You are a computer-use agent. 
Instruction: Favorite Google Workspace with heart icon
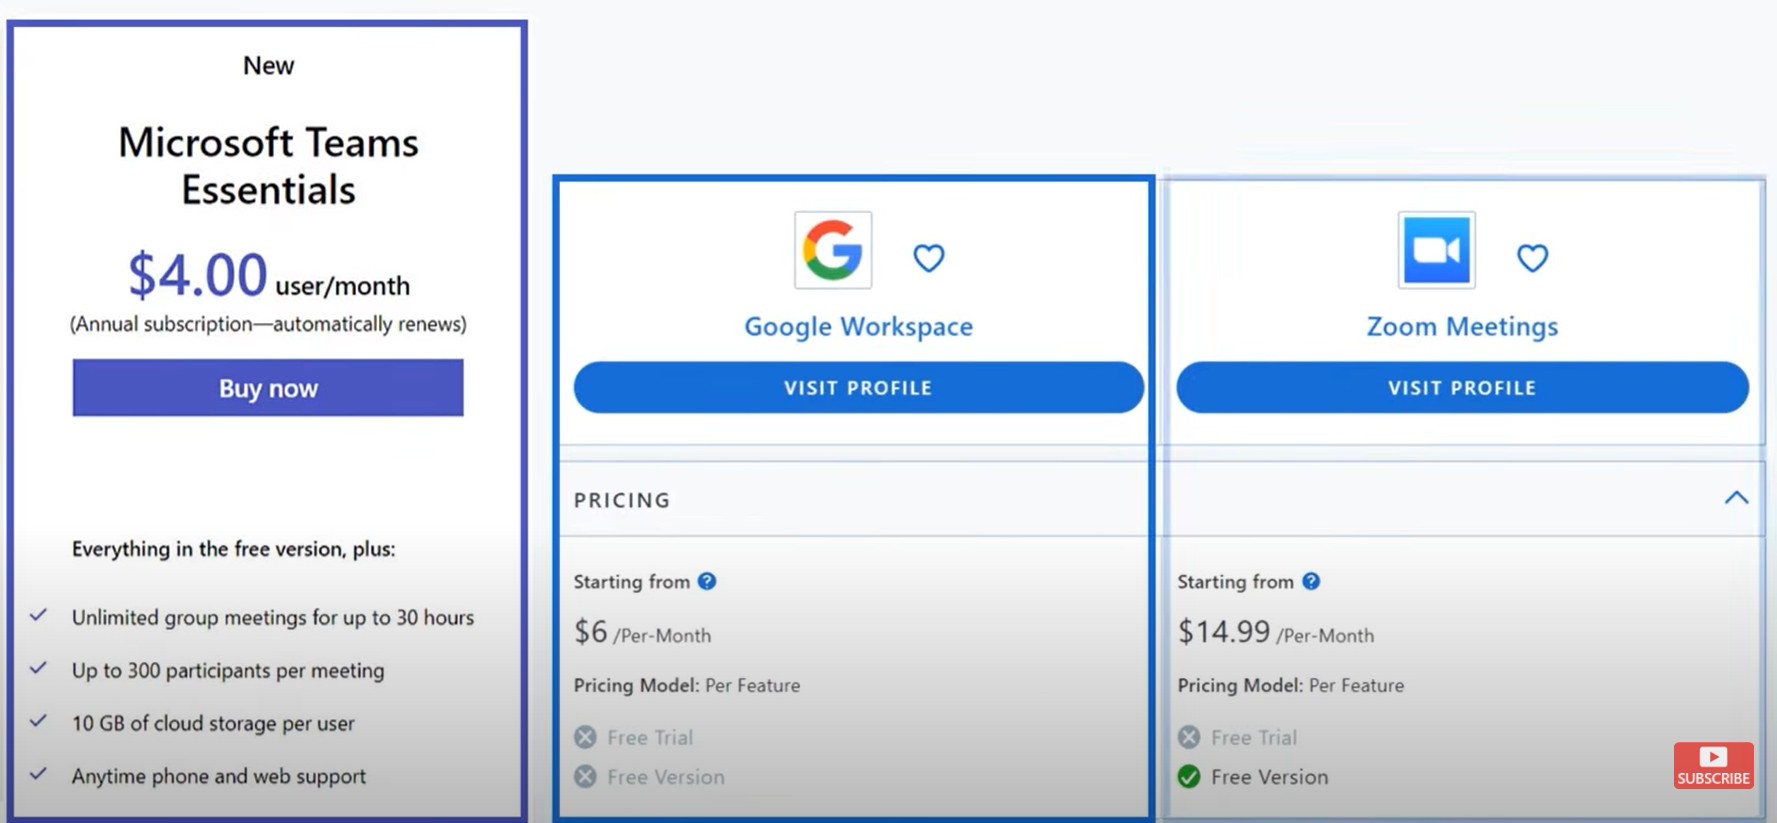[929, 258]
